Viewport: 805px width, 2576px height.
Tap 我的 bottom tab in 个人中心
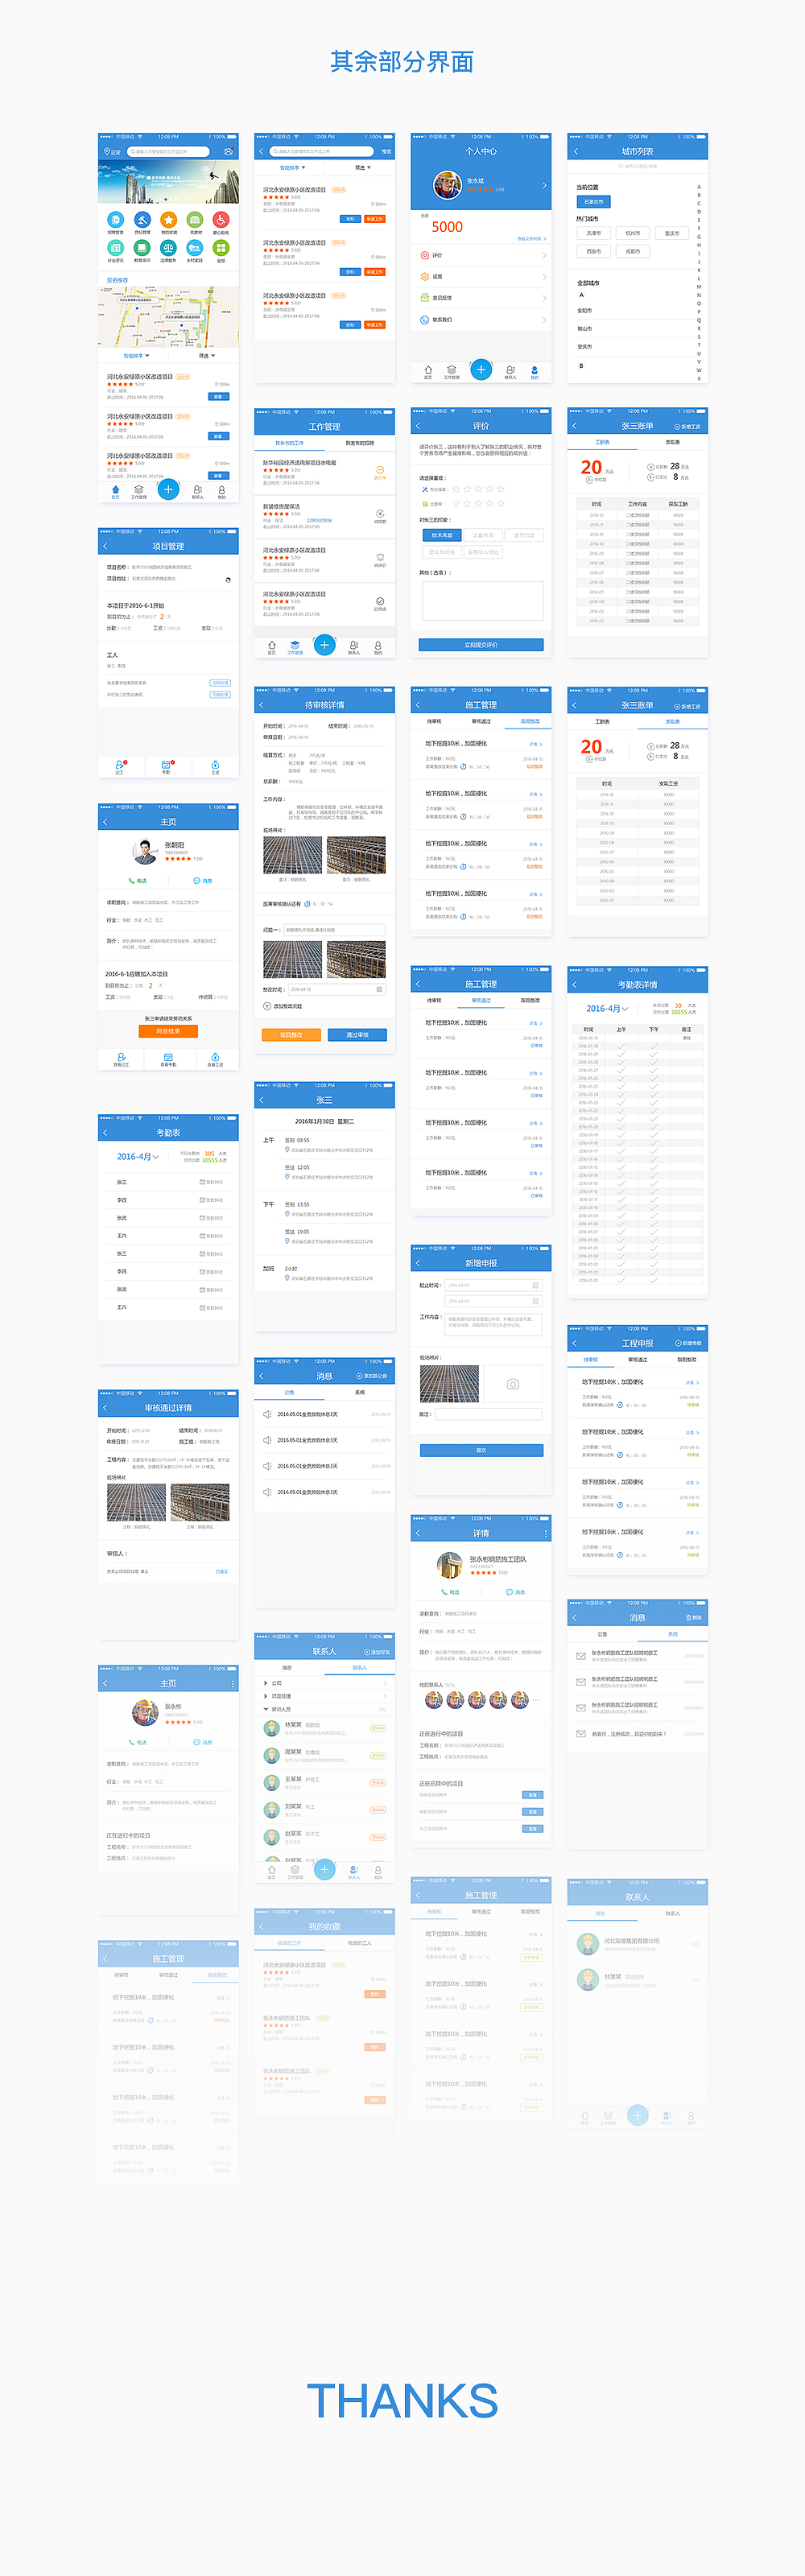(534, 372)
